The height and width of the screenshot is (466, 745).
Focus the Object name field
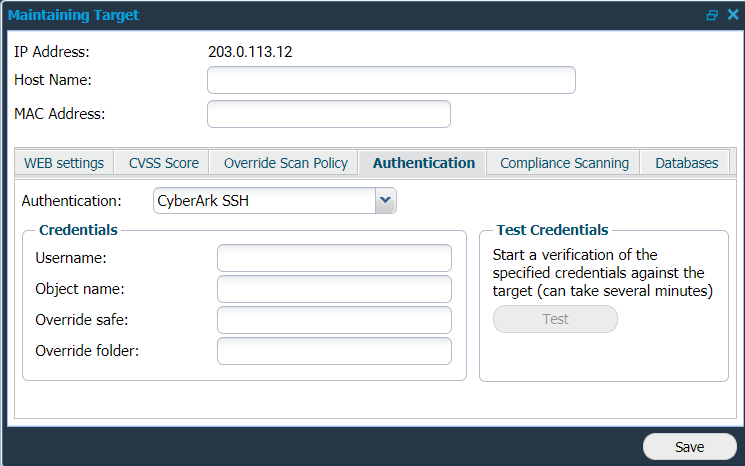click(x=334, y=289)
